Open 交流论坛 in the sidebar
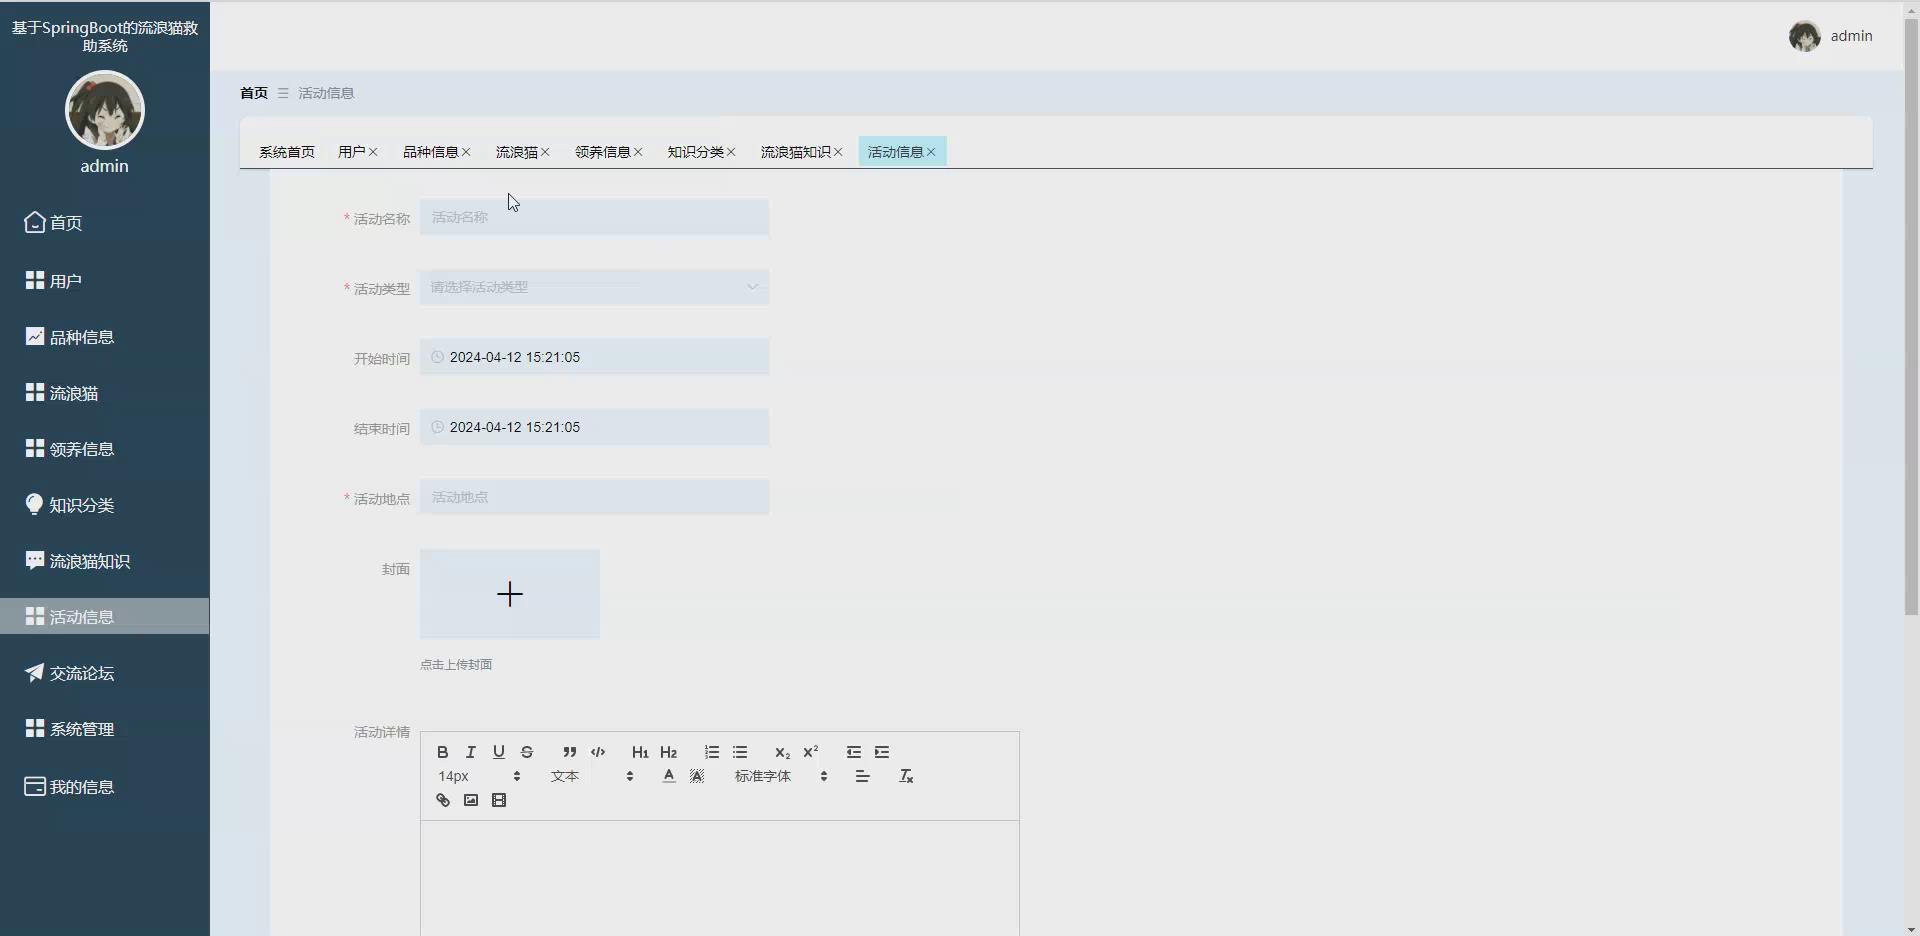Viewport: 1920px width, 936px height. [105, 673]
